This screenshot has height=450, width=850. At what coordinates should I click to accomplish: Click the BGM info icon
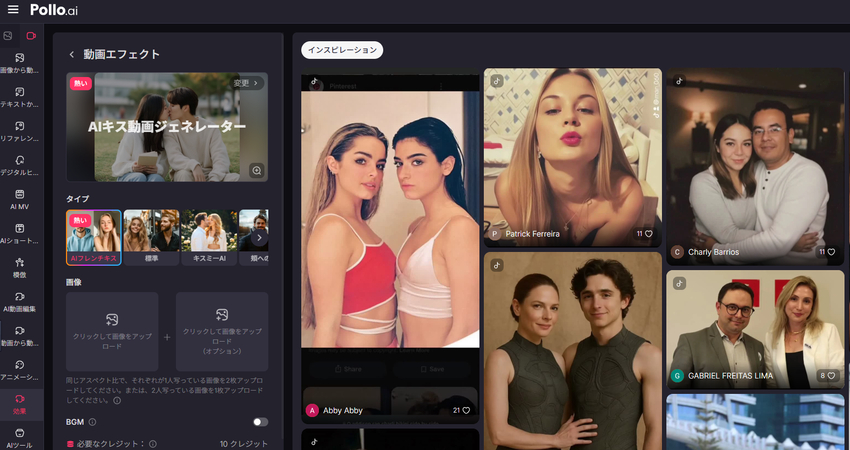[x=92, y=422]
